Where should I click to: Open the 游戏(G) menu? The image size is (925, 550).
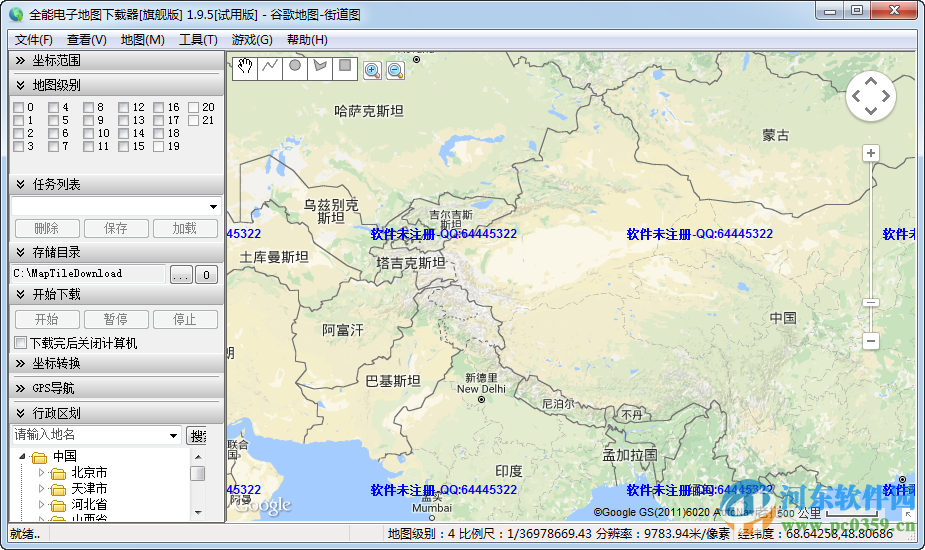[252, 40]
